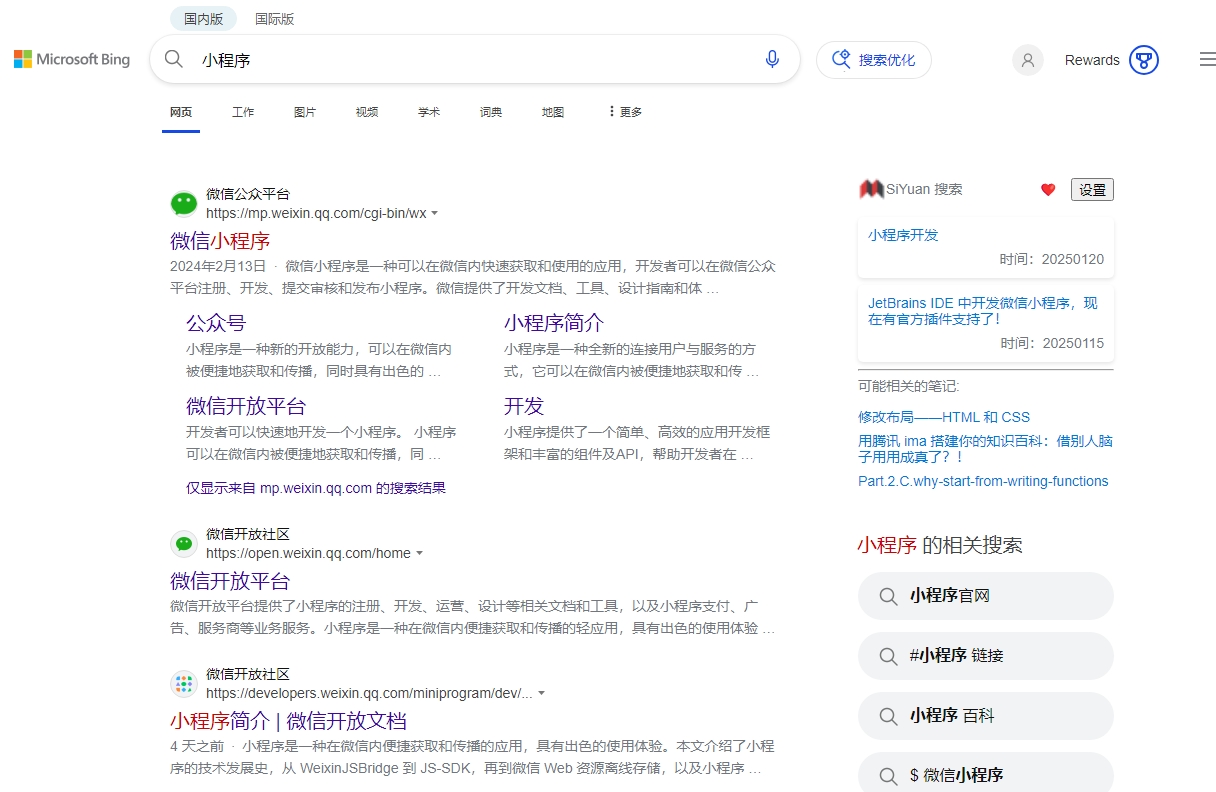Click inside the search input box
Screen dimensions: 1216x792
pos(450,60)
